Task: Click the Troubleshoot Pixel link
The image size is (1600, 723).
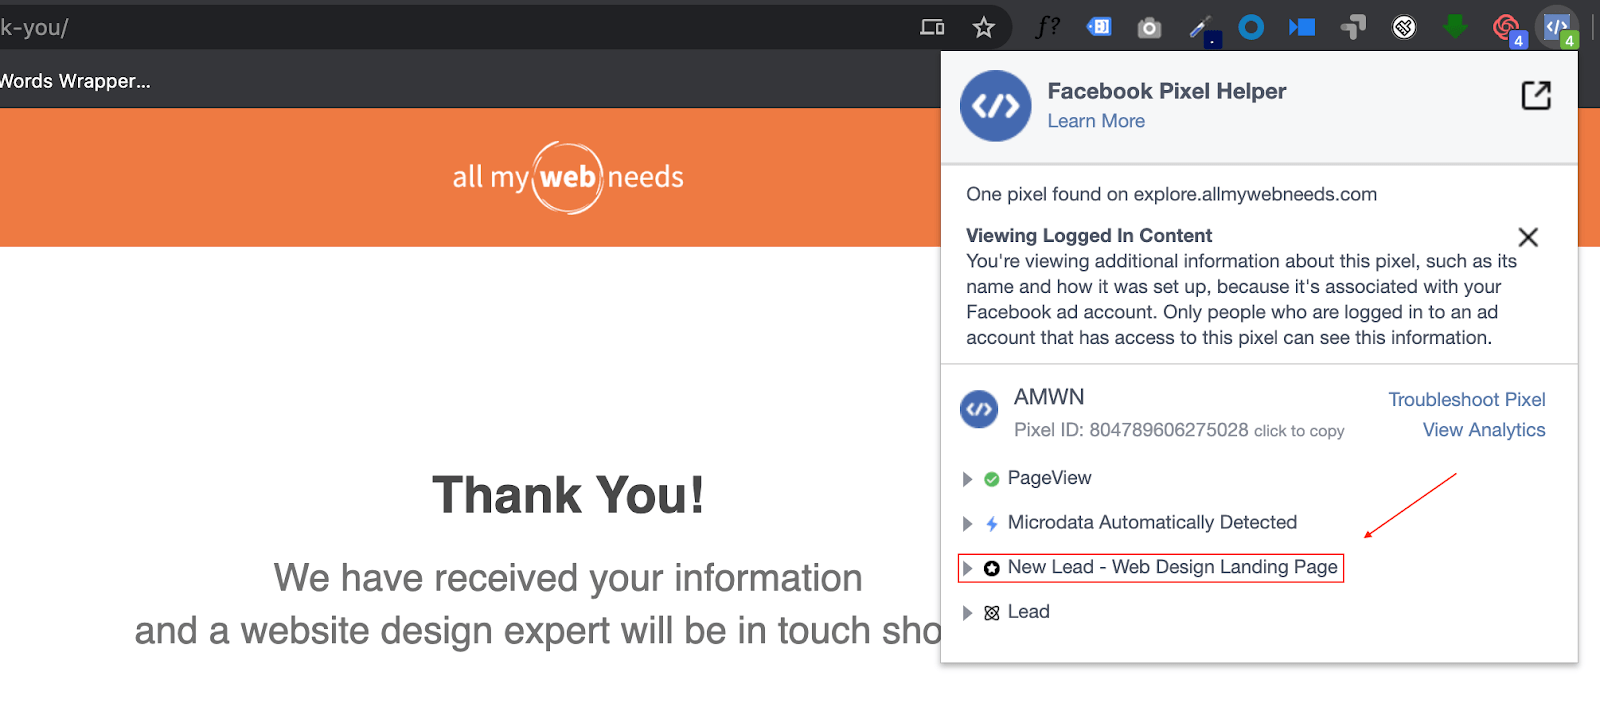Action: point(1467,399)
